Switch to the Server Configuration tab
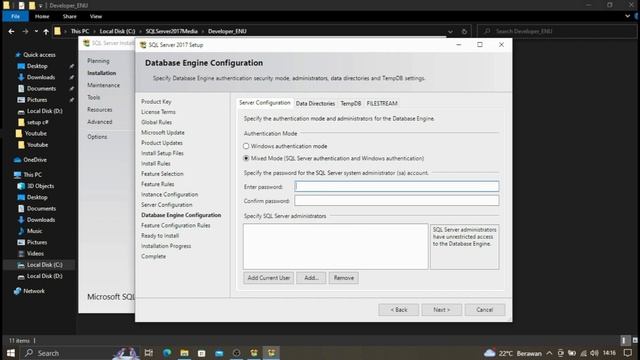Image resolution: width=640 pixels, height=360 pixels. [x=264, y=103]
